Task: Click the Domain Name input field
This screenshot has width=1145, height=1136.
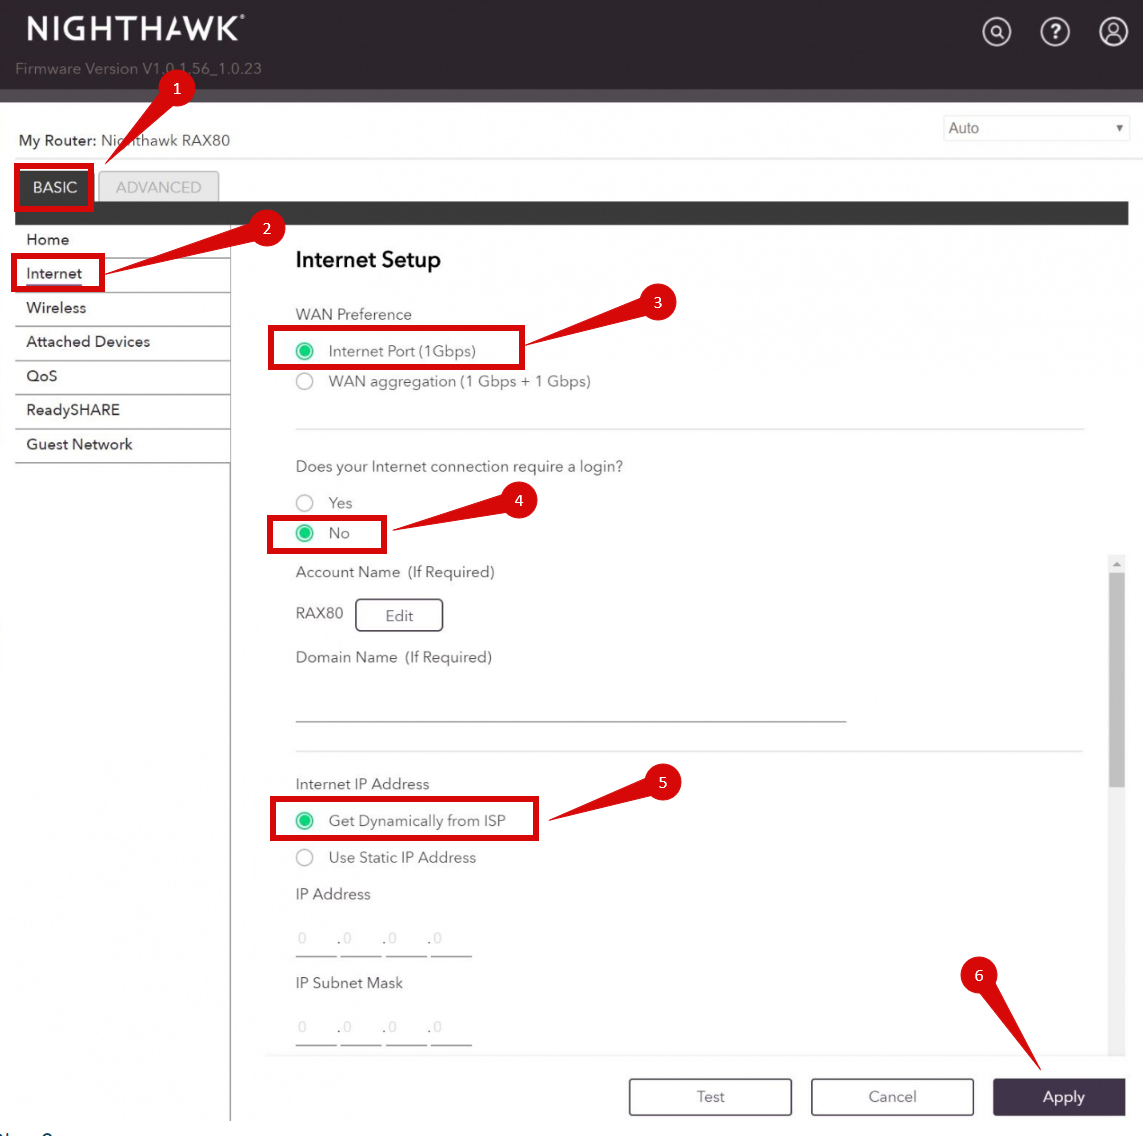Action: point(570,702)
